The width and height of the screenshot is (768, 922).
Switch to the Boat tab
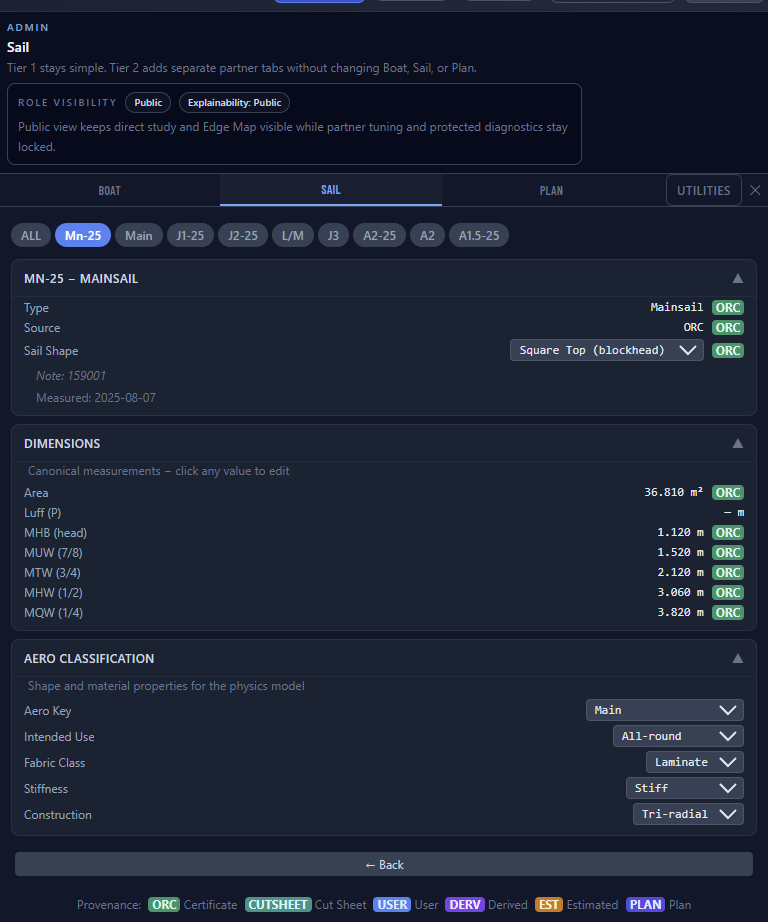pos(110,190)
